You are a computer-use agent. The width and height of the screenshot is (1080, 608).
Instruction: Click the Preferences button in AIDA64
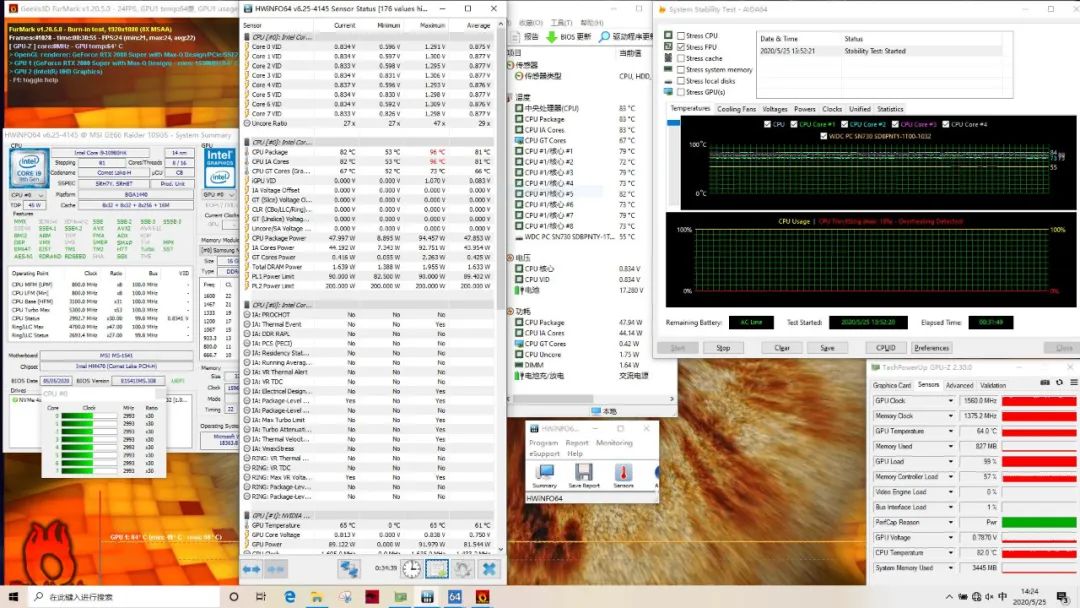[931, 348]
